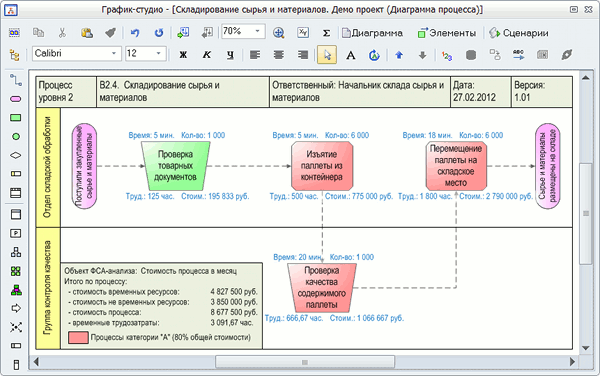
Task: Select the Проверка товарных документов block
Action: [x=176, y=166]
